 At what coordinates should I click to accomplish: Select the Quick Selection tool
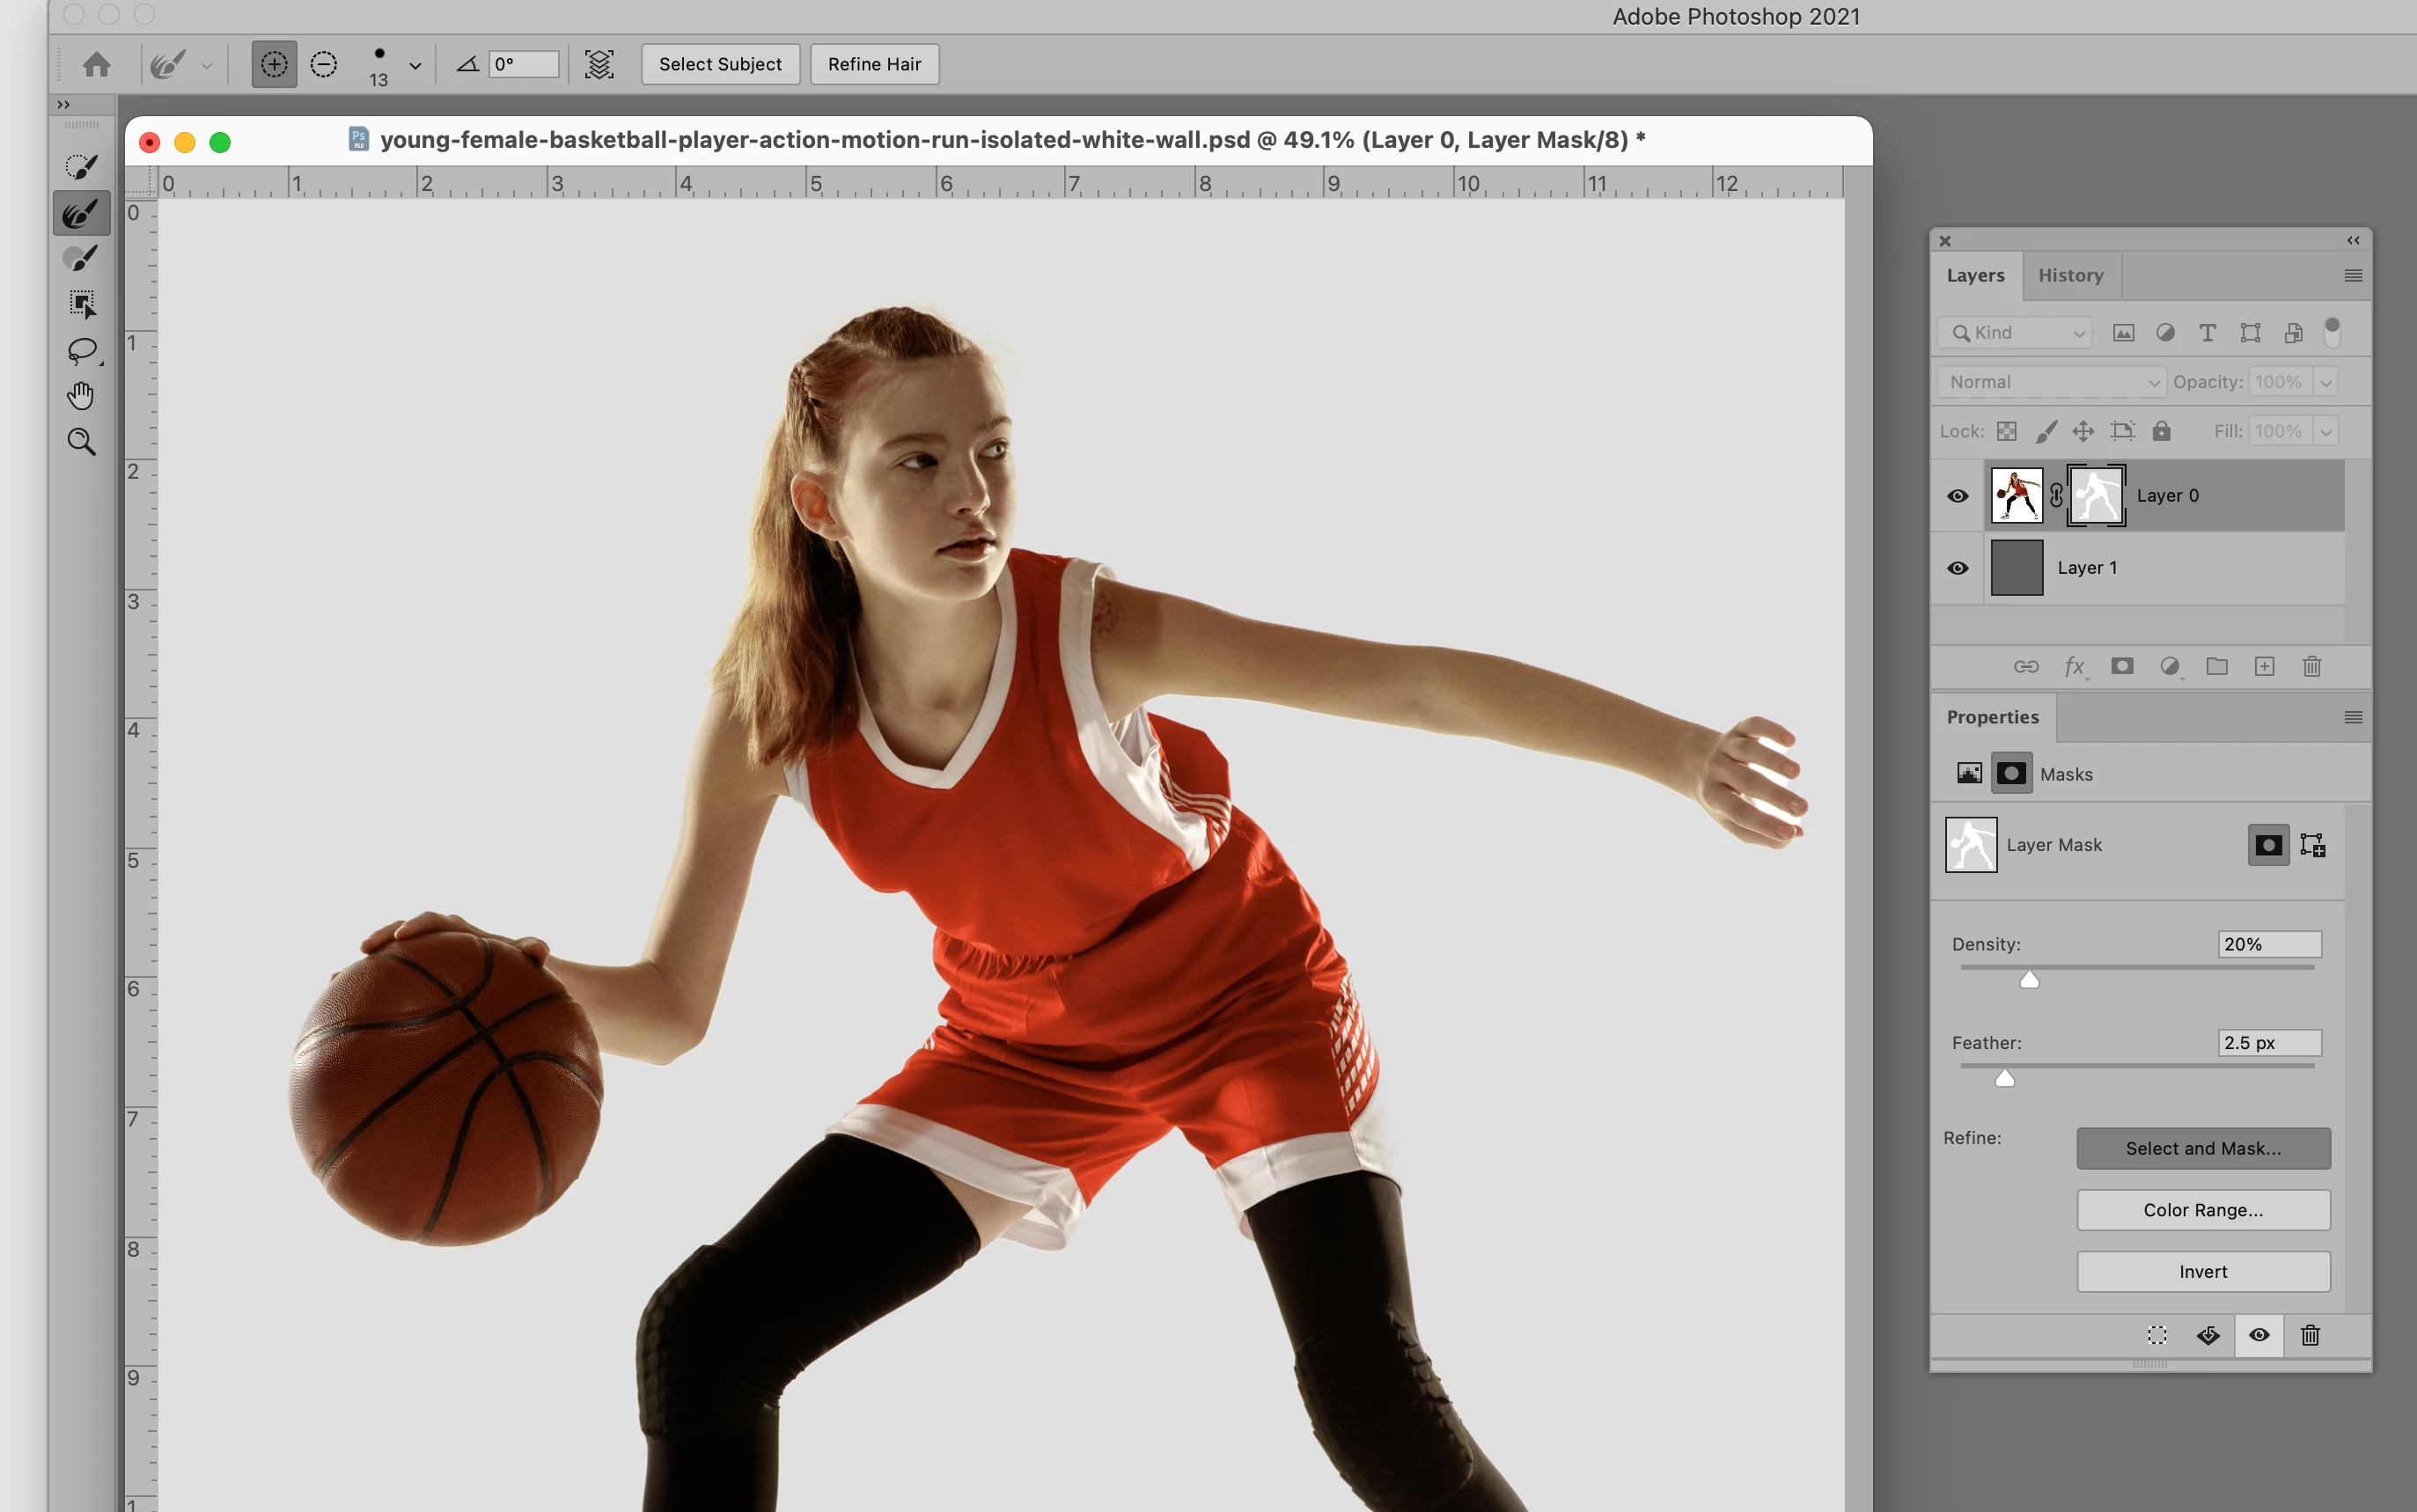click(81, 166)
